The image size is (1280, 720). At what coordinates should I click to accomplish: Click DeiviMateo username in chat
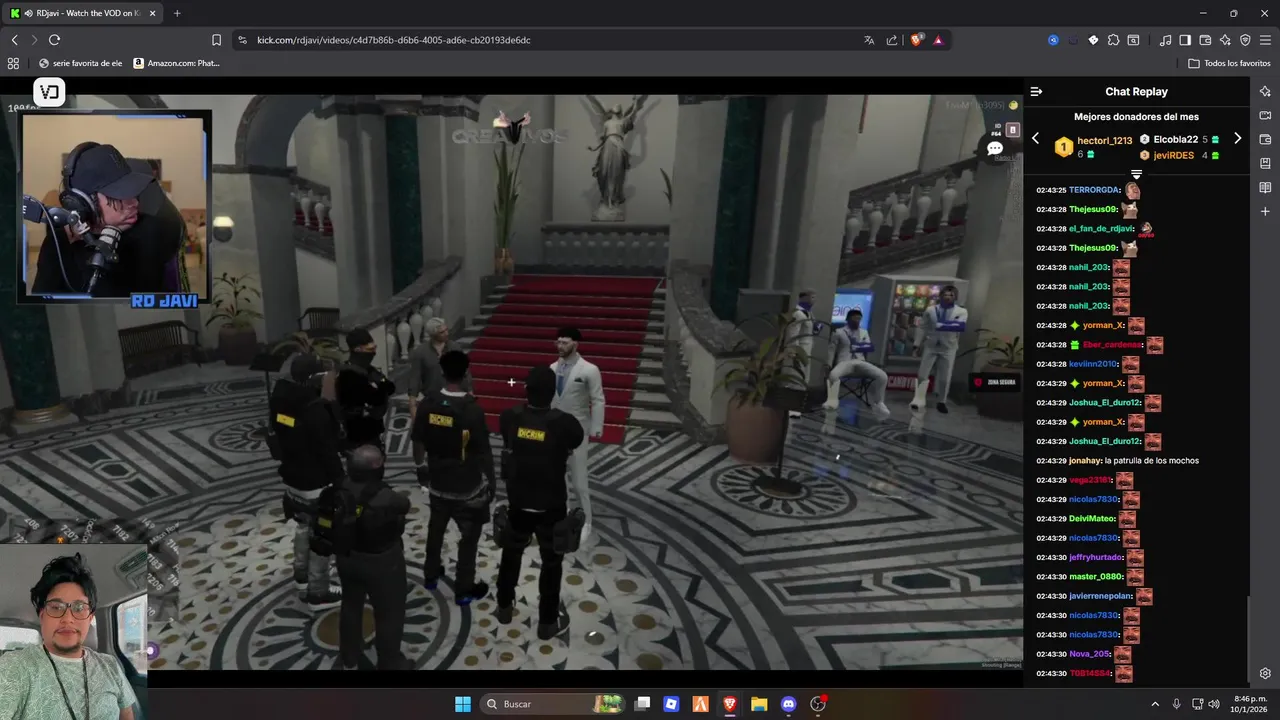click(1092, 519)
